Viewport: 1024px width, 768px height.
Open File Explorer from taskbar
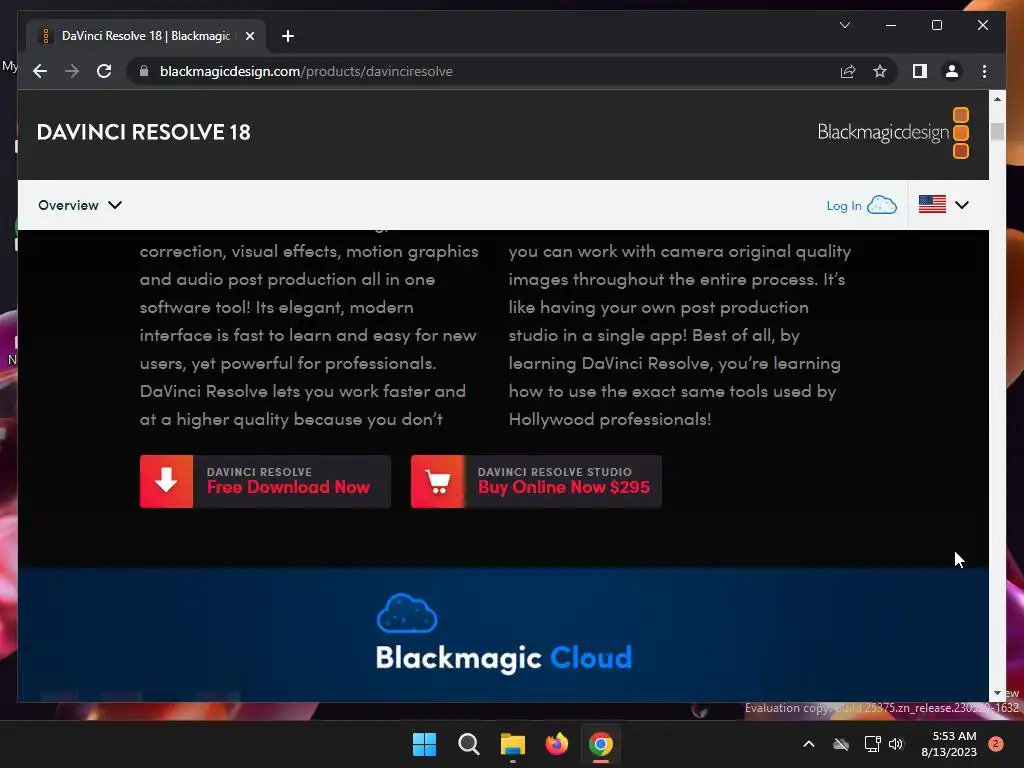[513, 744]
